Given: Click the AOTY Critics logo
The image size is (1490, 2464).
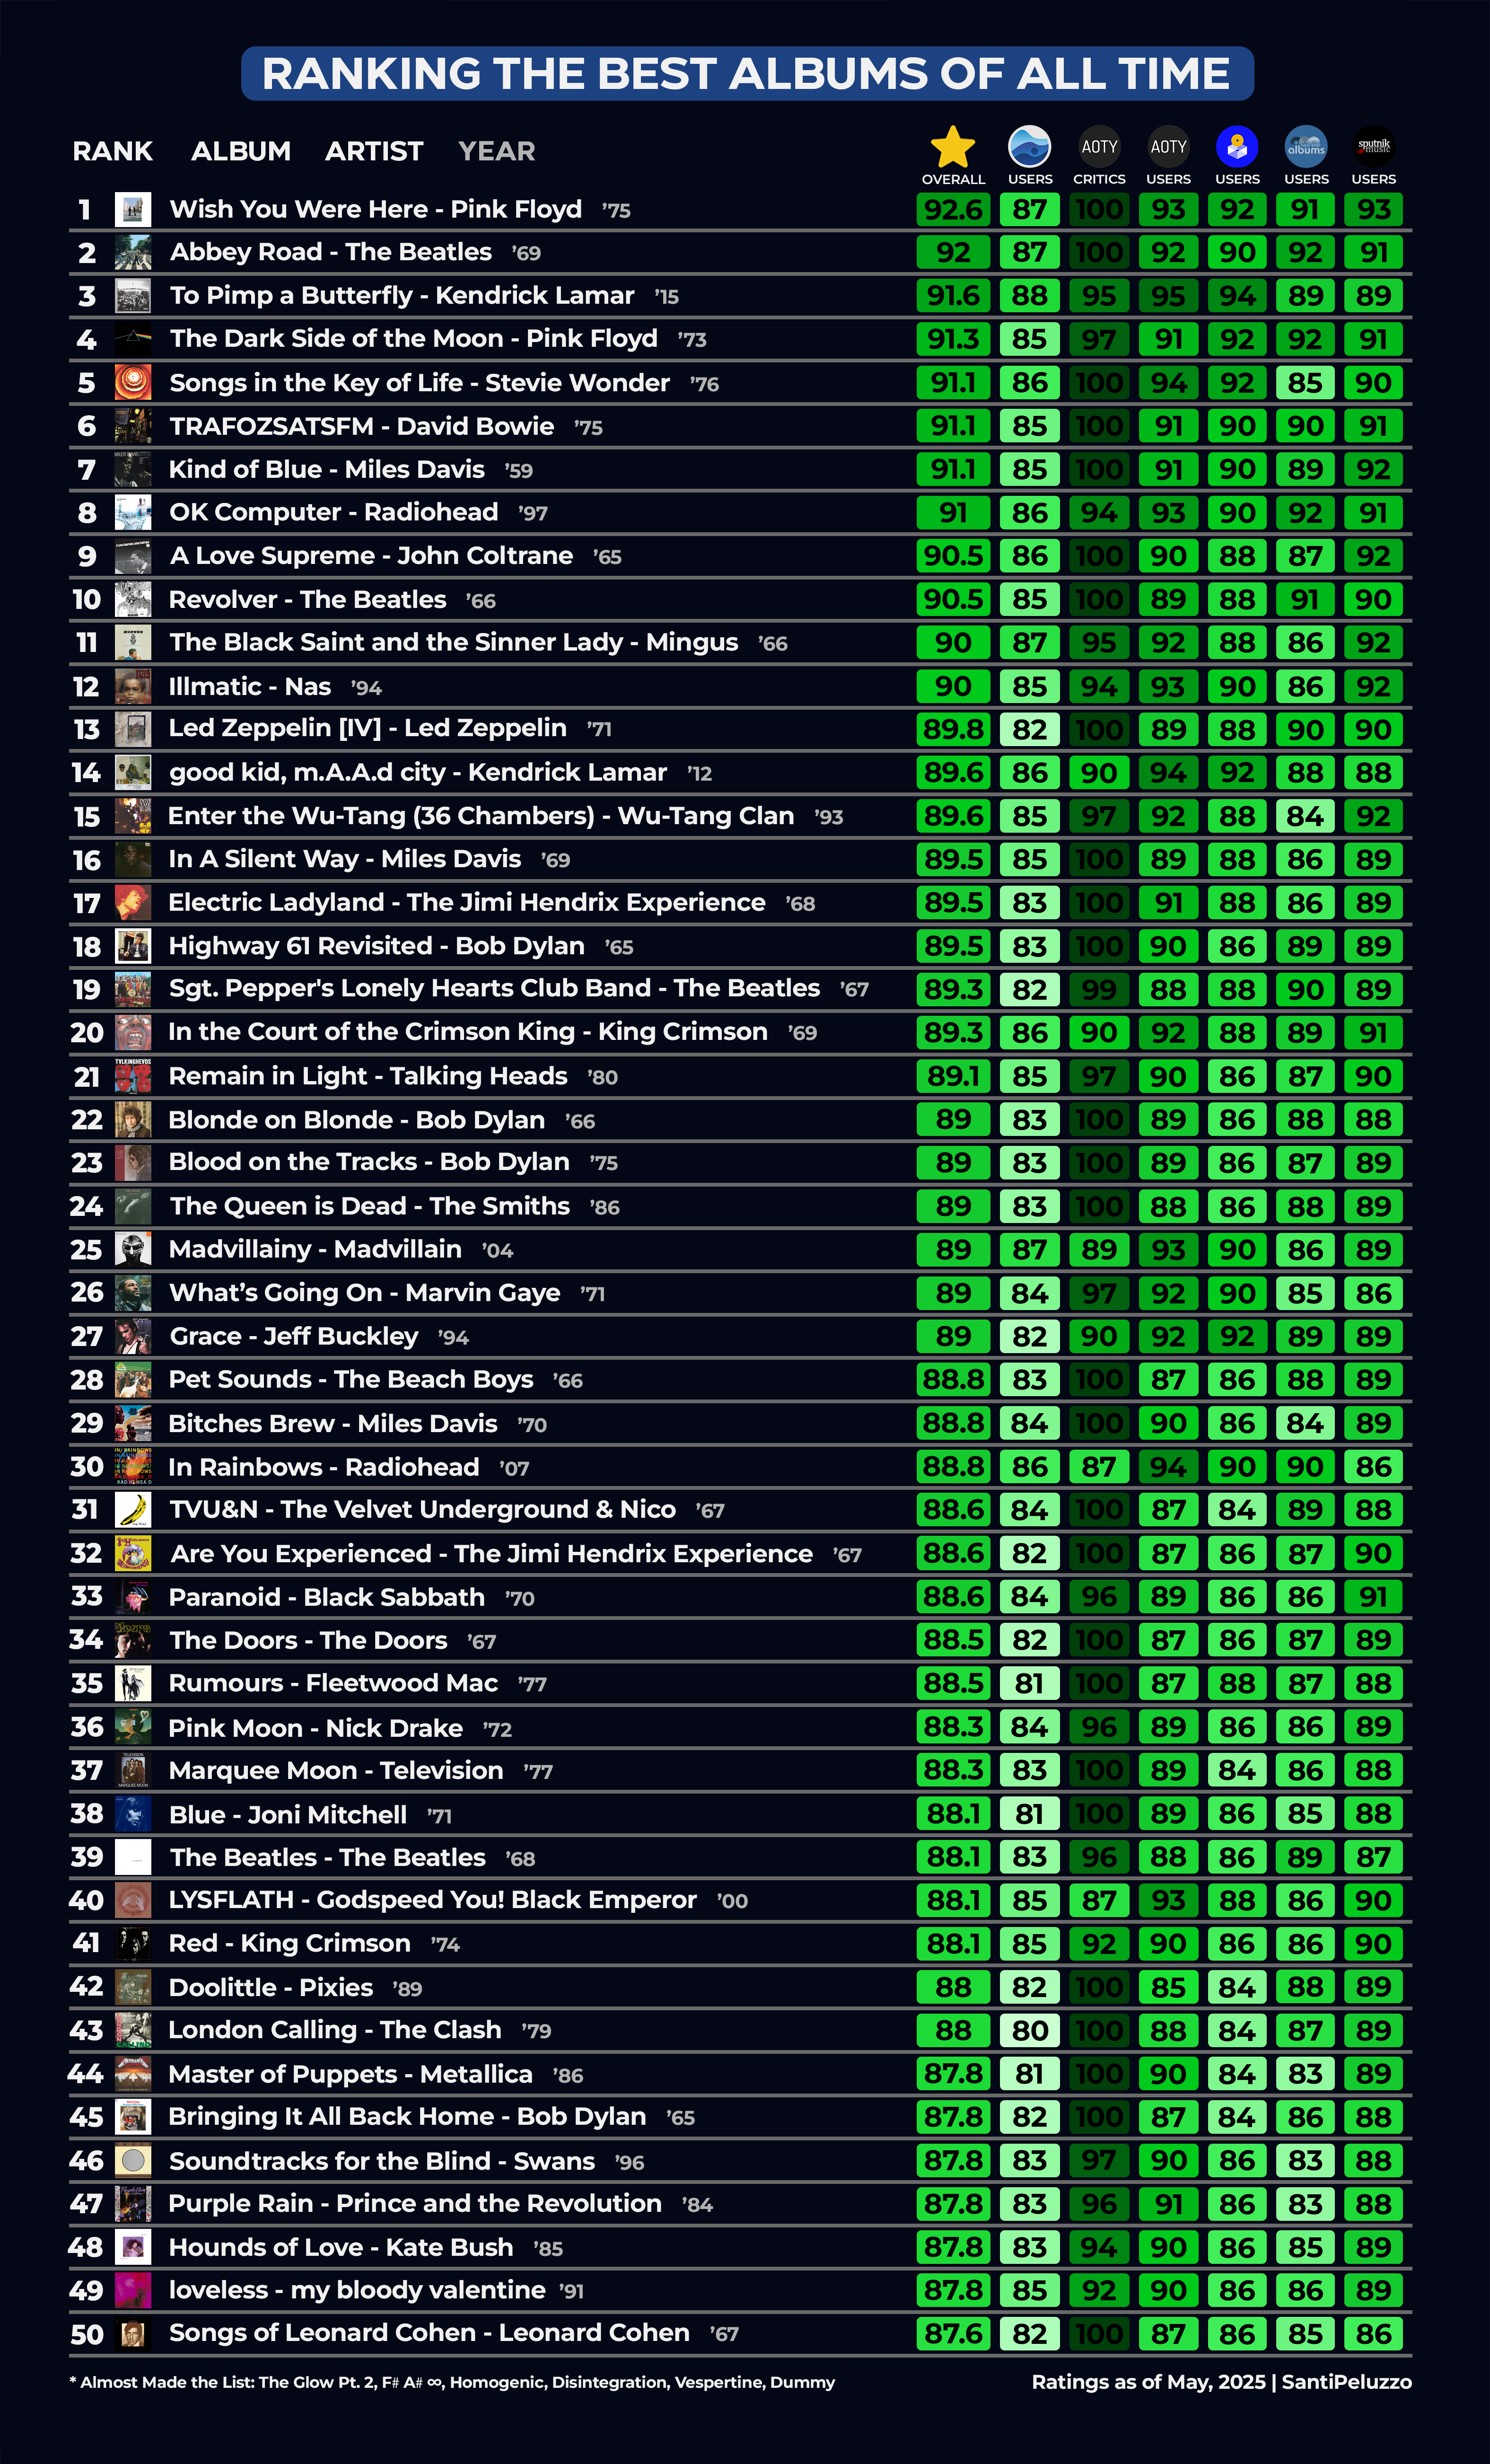Looking at the screenshot, I should [1099, 147].
